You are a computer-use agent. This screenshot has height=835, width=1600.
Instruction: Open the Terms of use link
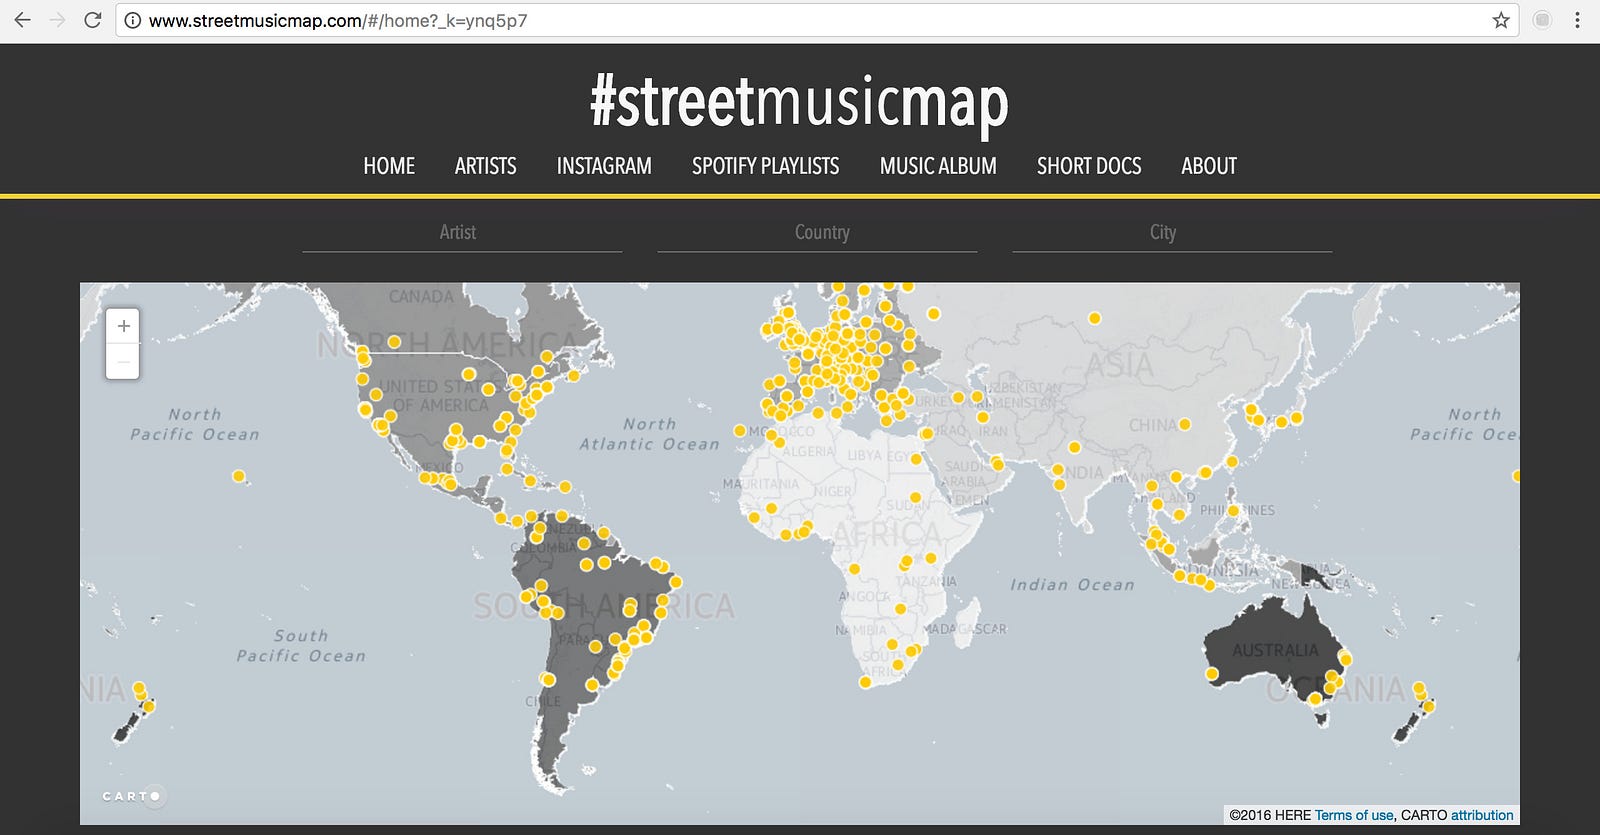coord(1354,815)
